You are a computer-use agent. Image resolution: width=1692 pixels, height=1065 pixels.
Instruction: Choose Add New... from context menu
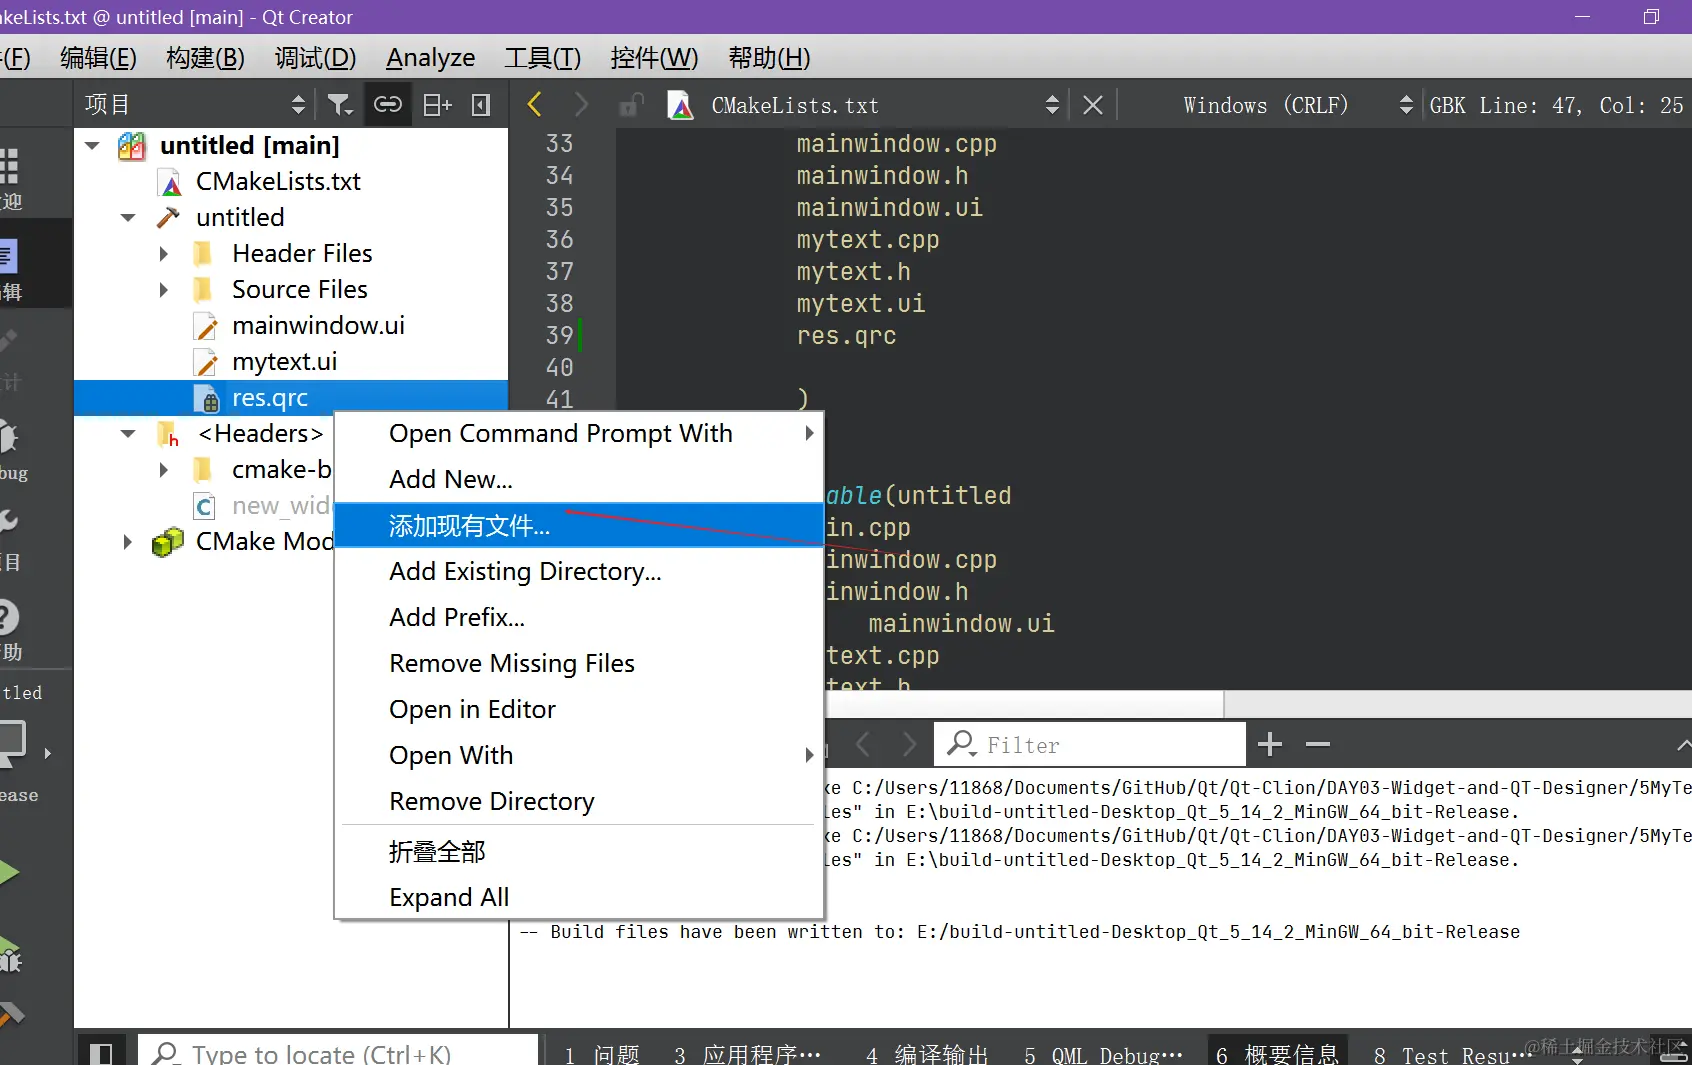pyautogui.click(x=579, y=480)
